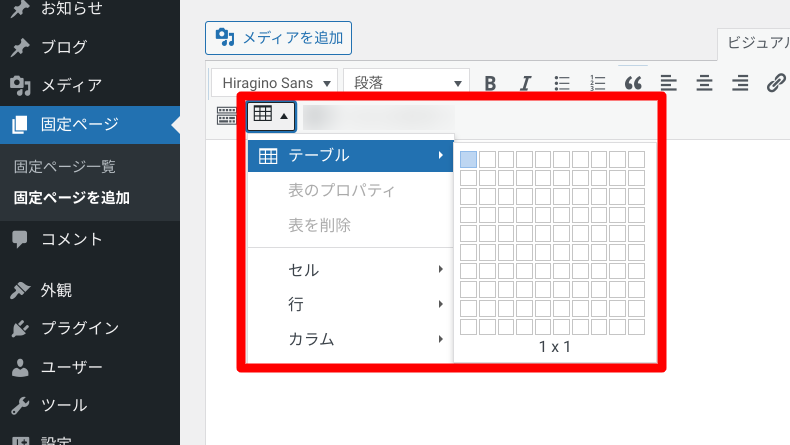Click the pages icon beside 固定ページ

(19, 124)
